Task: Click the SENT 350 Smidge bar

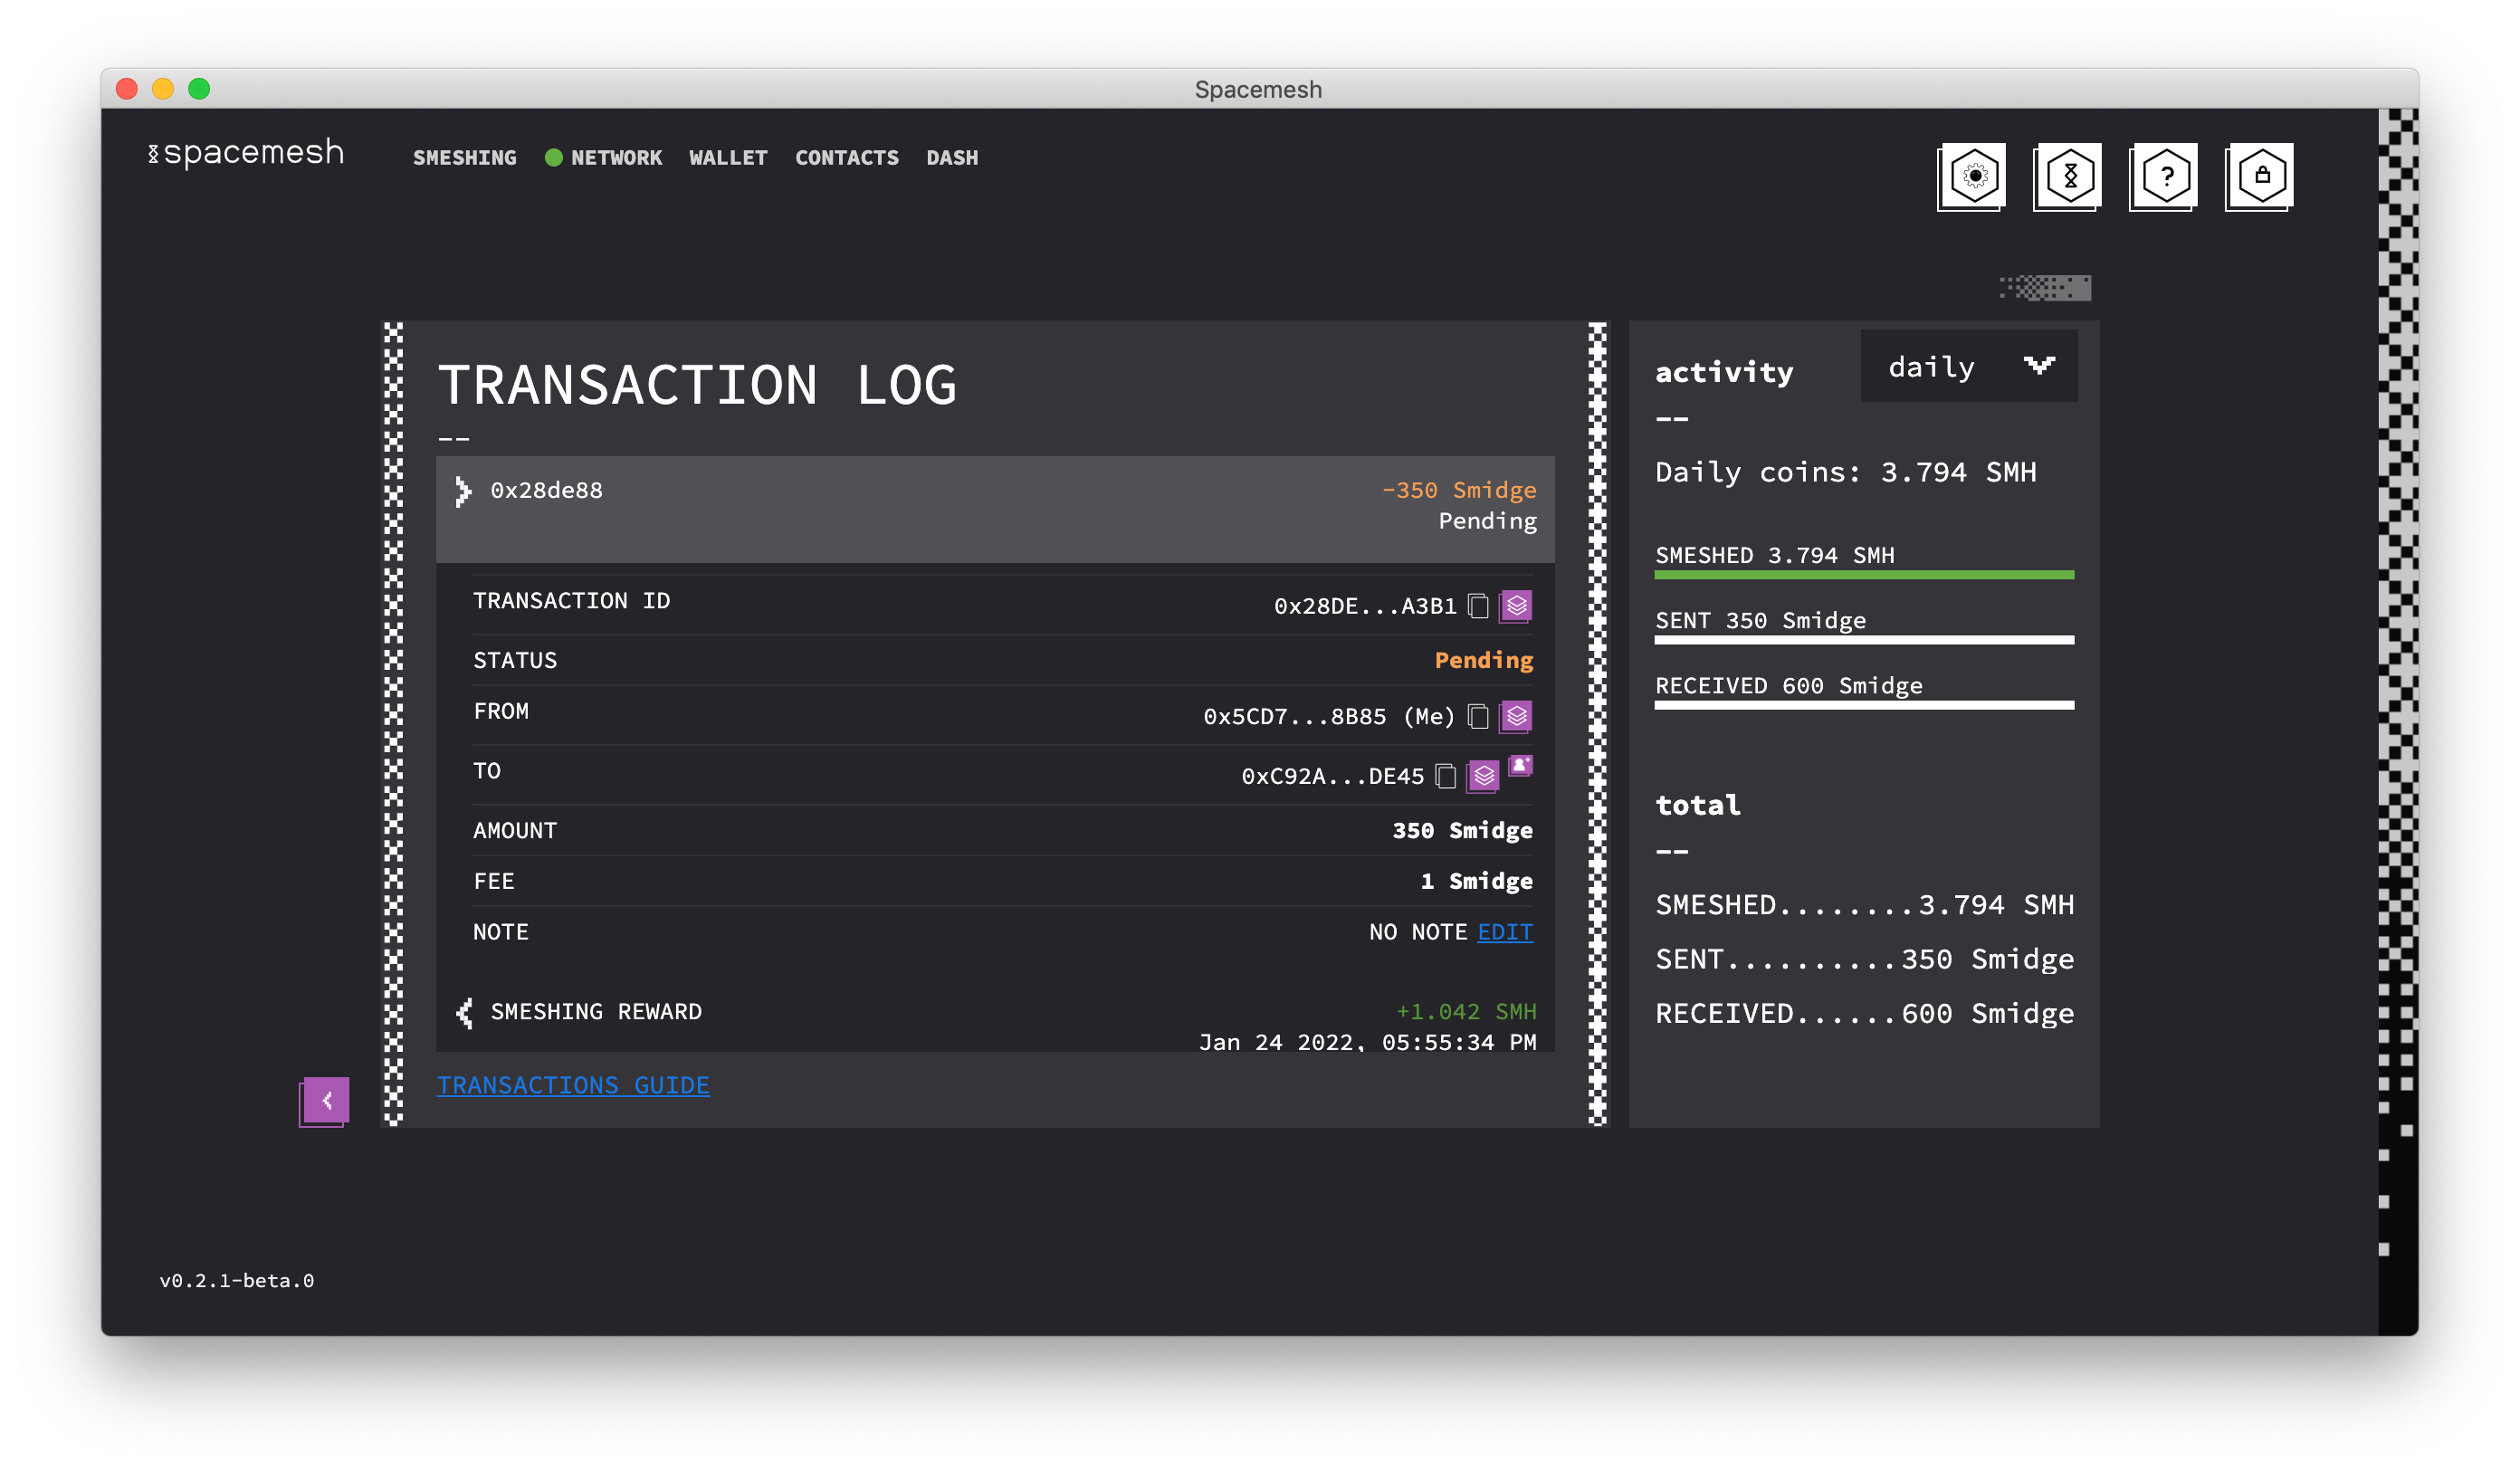Action: 1865,640
